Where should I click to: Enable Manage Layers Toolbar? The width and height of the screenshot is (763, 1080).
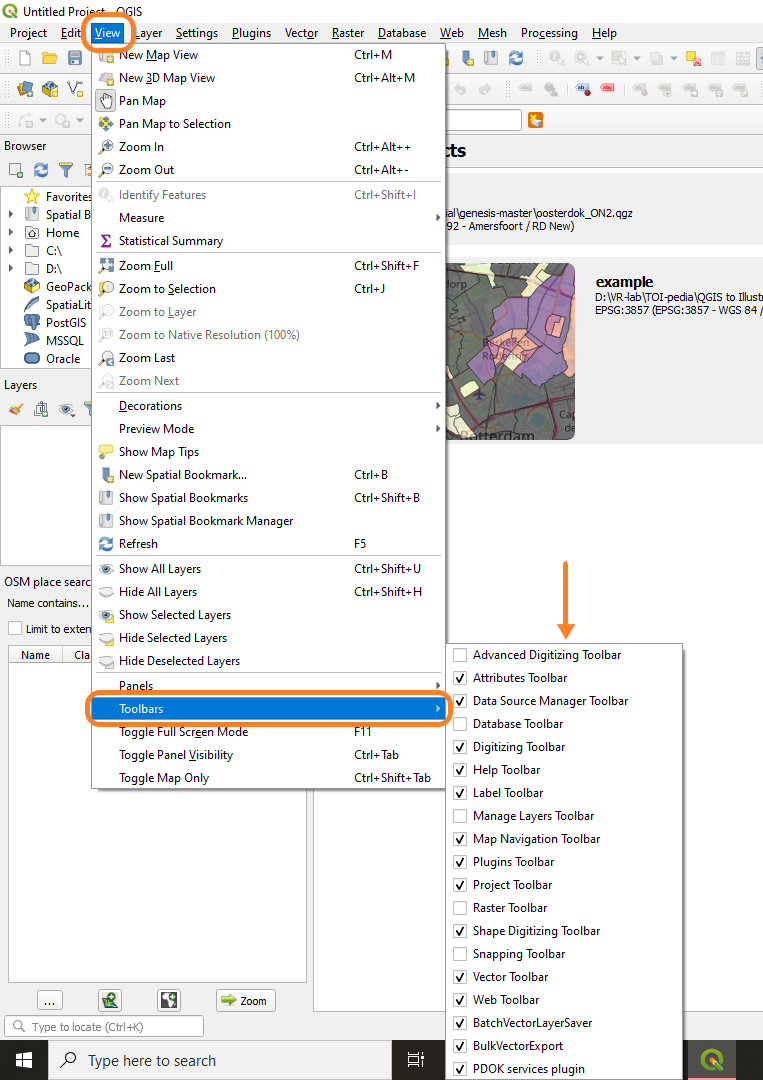460,816
